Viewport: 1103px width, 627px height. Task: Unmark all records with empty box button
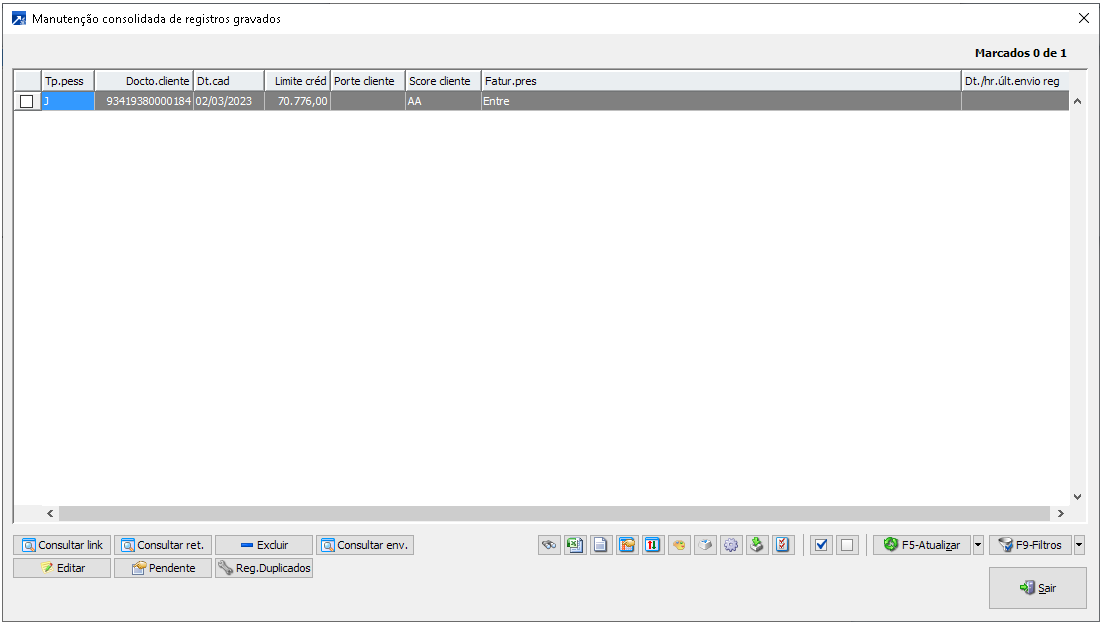click(x=847, y=545)
